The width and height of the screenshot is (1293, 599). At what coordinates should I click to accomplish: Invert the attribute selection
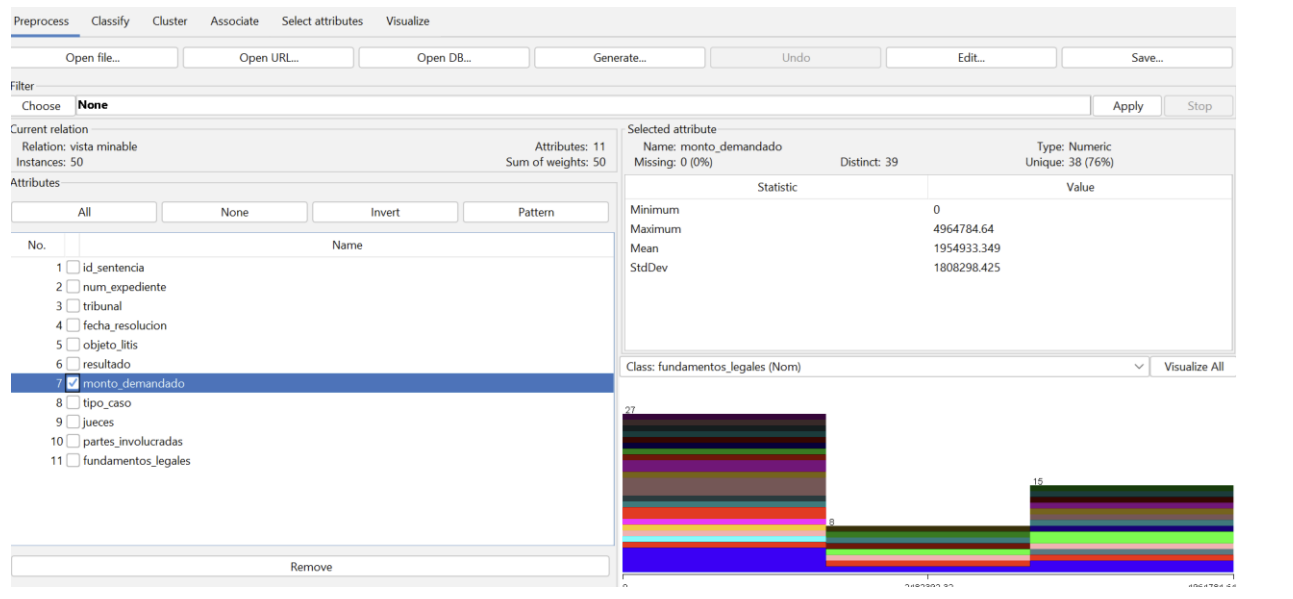(x=385, y=212)
